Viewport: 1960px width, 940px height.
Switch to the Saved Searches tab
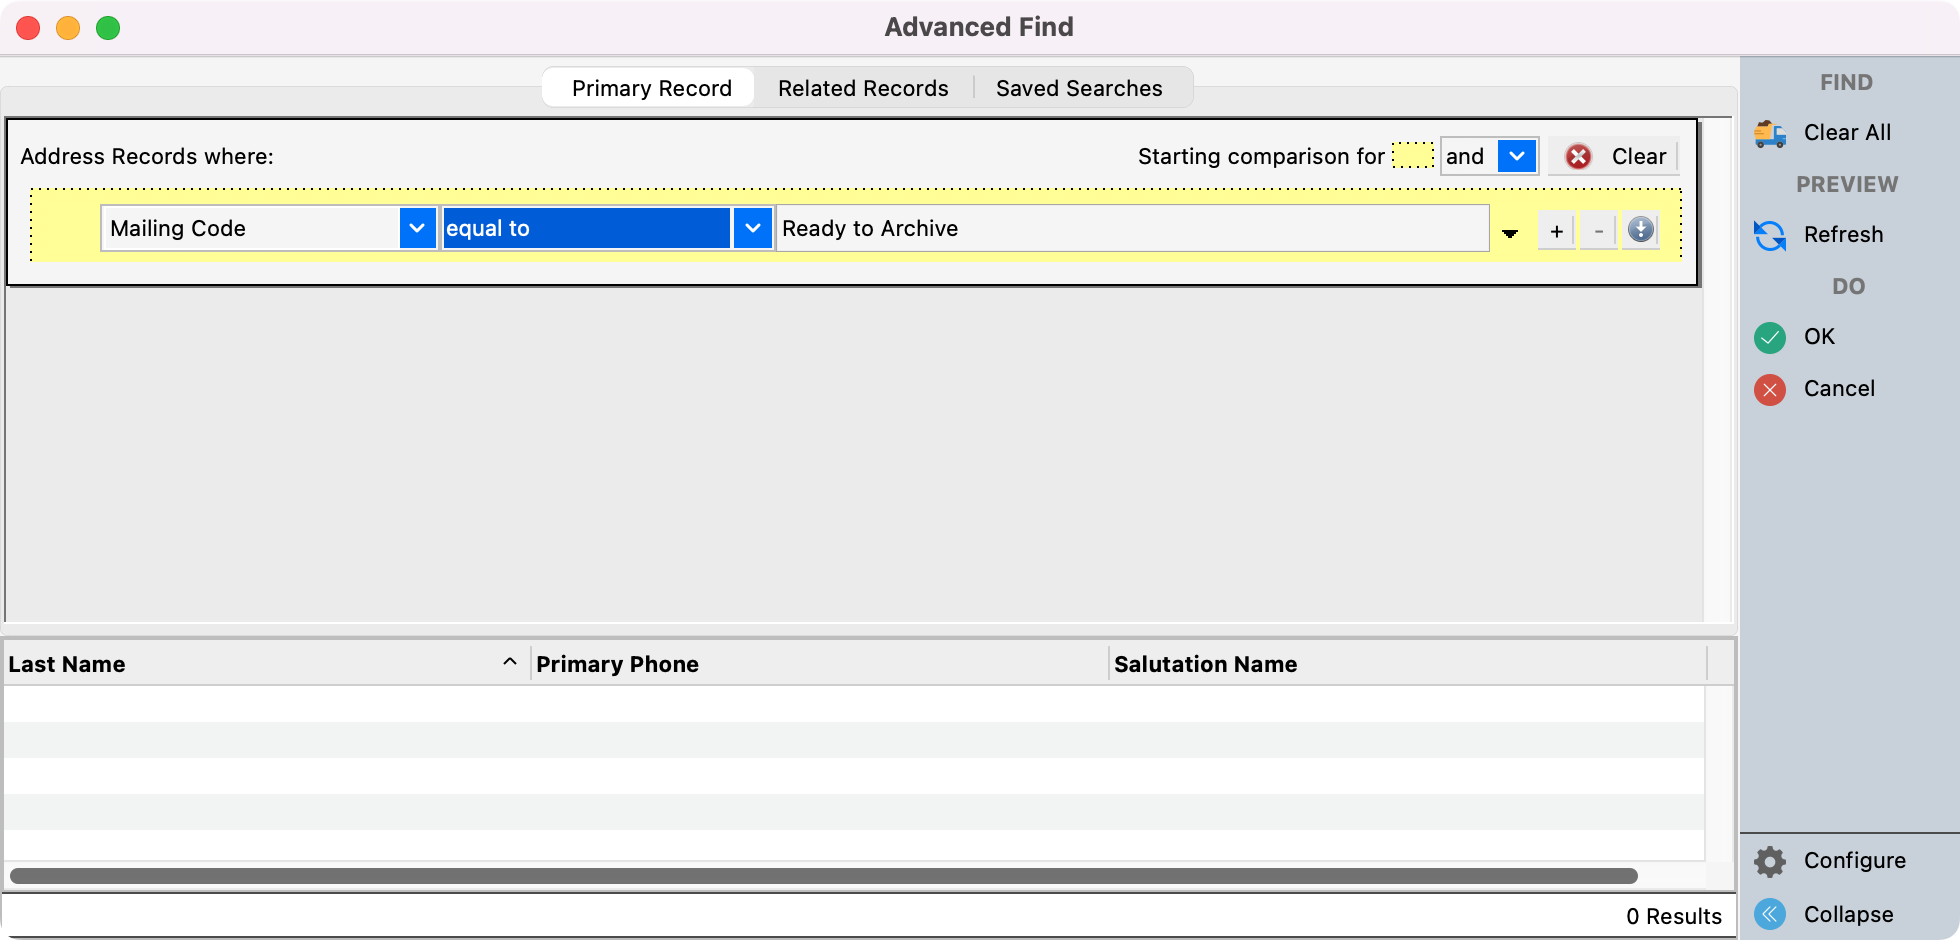click(x=1079, y=88)
